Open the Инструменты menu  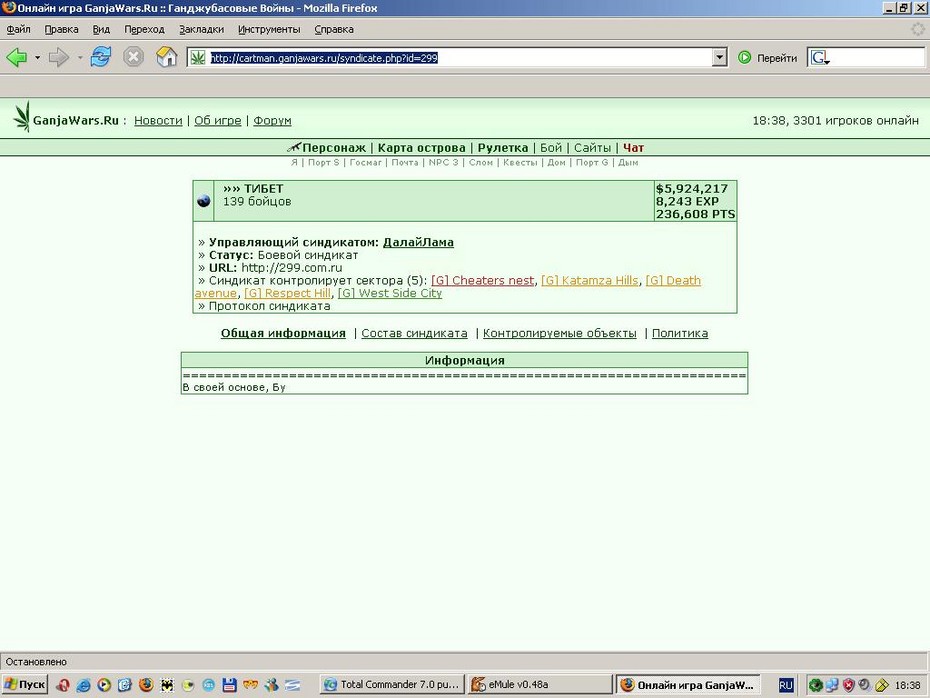(x=269, y=29)
